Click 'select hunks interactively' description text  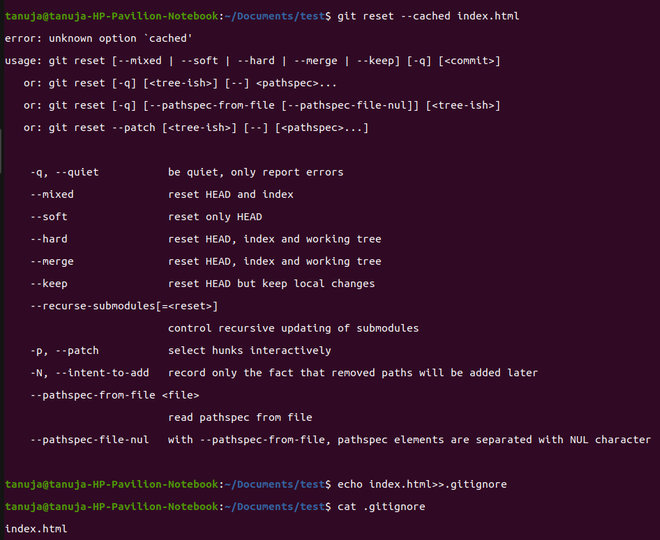pos(249,350)
